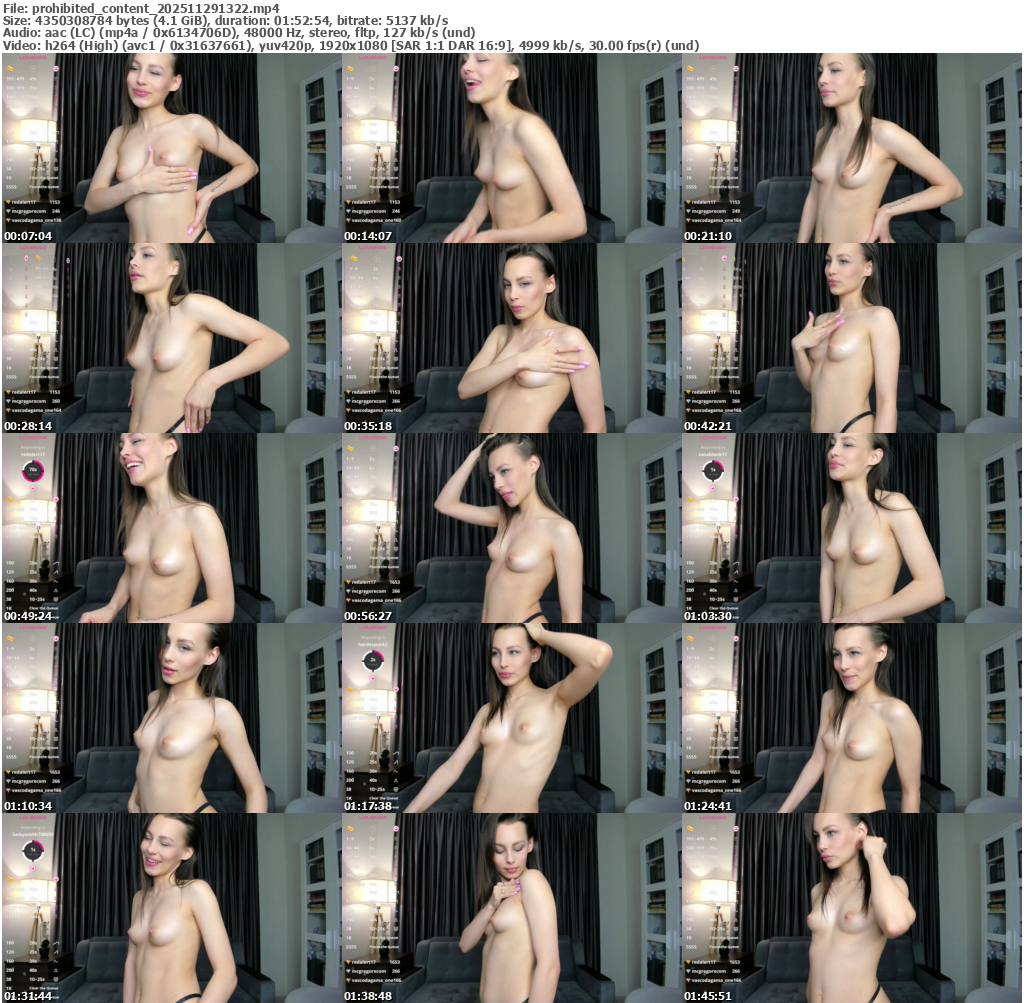The width and height of the screenshot is (1024, 1003).
Task: Open the thumbnail stamped 00:14:07
Action: click(511, 148)
